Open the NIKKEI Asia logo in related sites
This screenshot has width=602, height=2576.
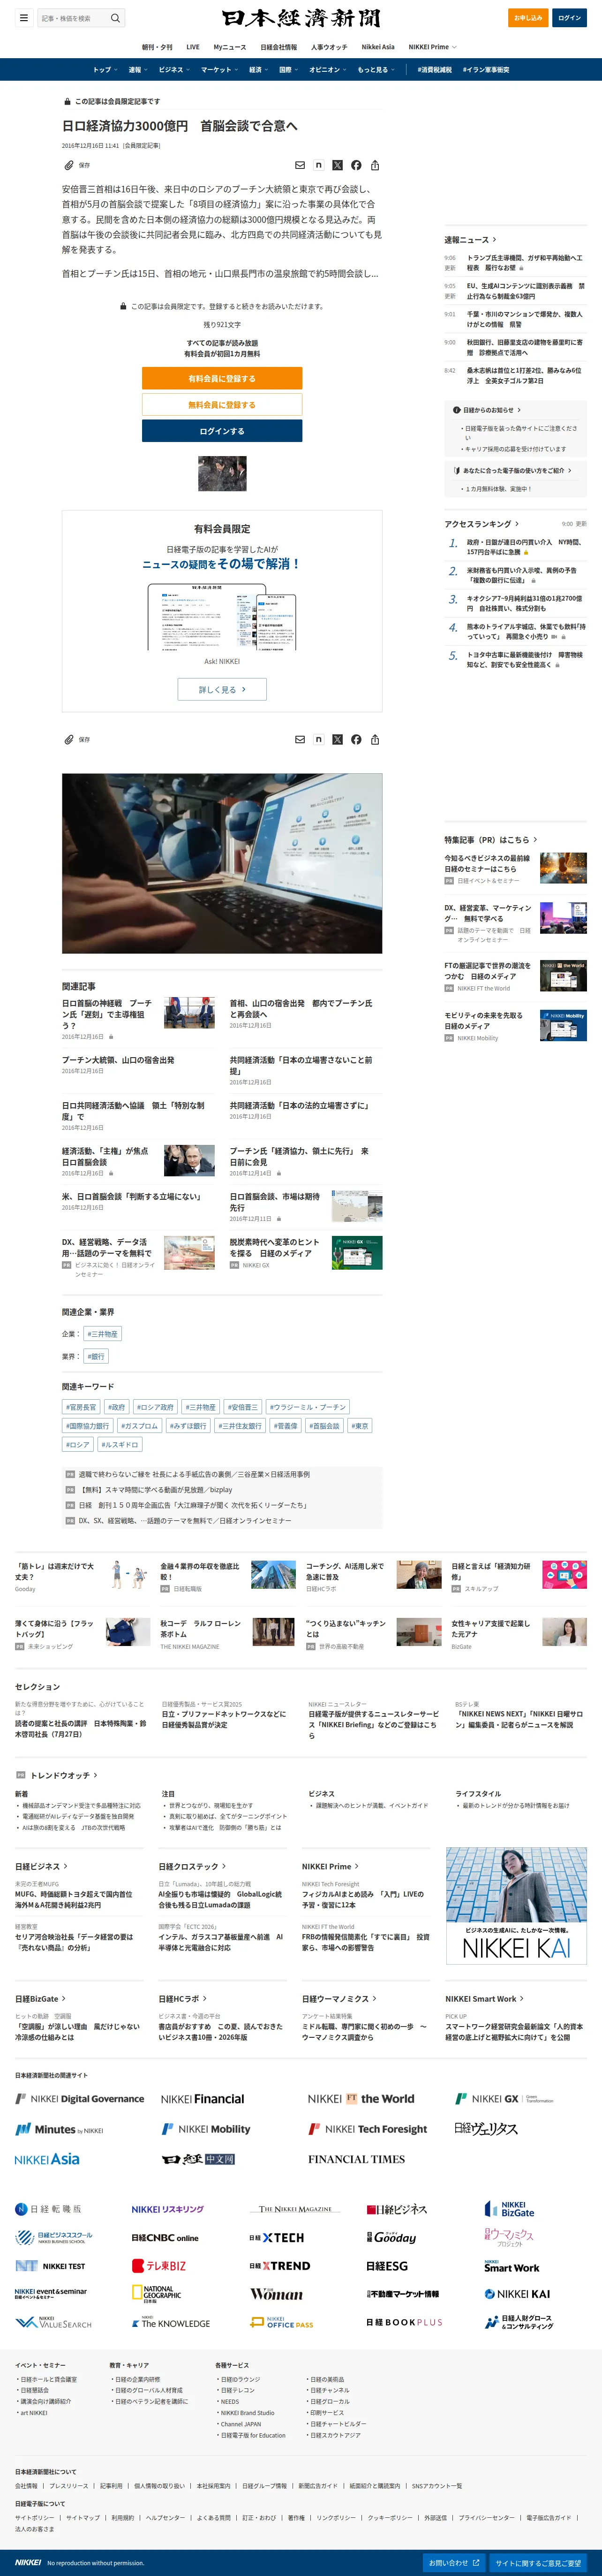(47, 2159)
